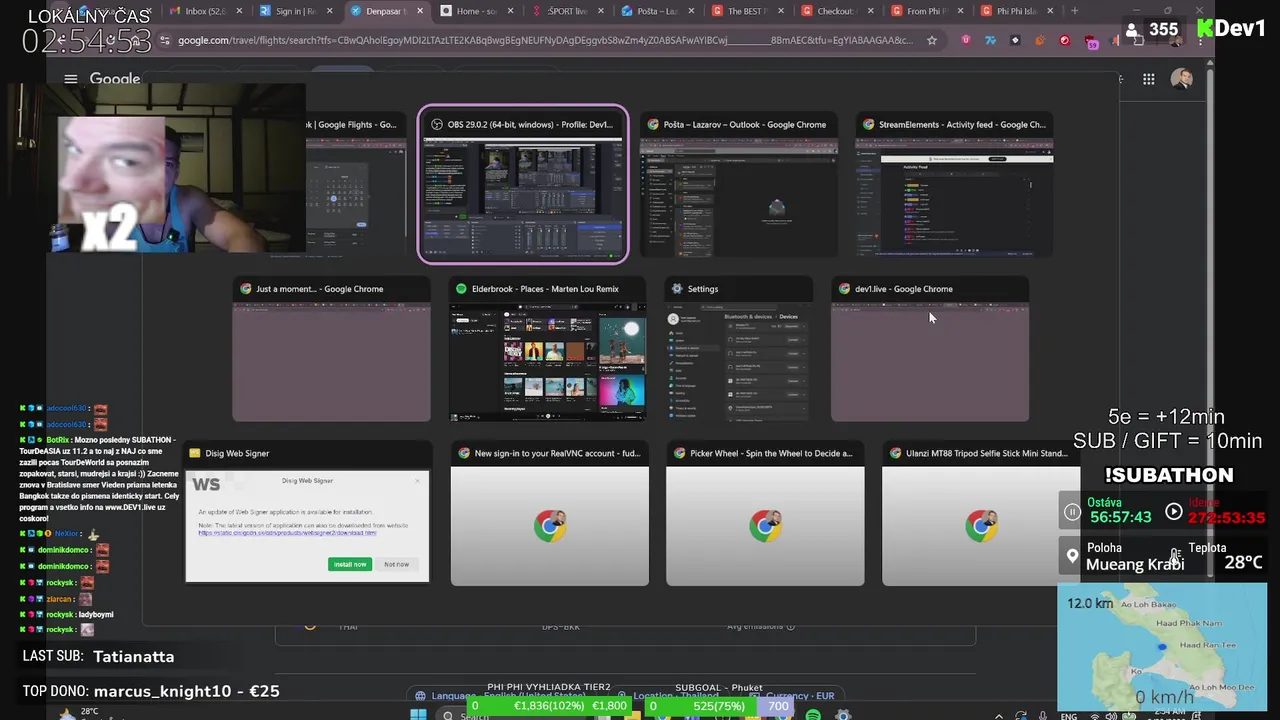Image resolution: width=1280 pixels, height=720 pixels.
Task: Open the Pošta – Laz... browser tab
Action: point(656,11)
